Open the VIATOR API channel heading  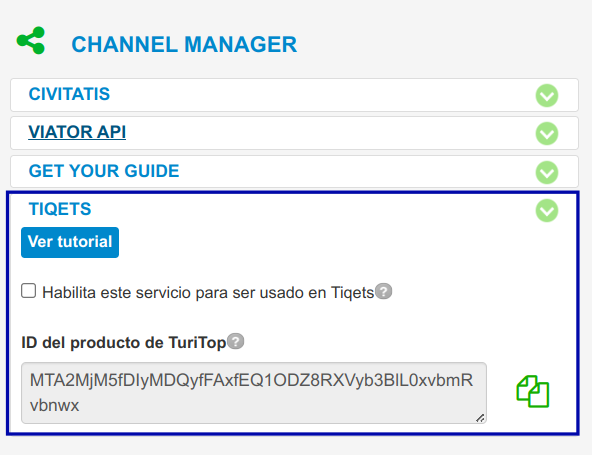click(77, 132)
